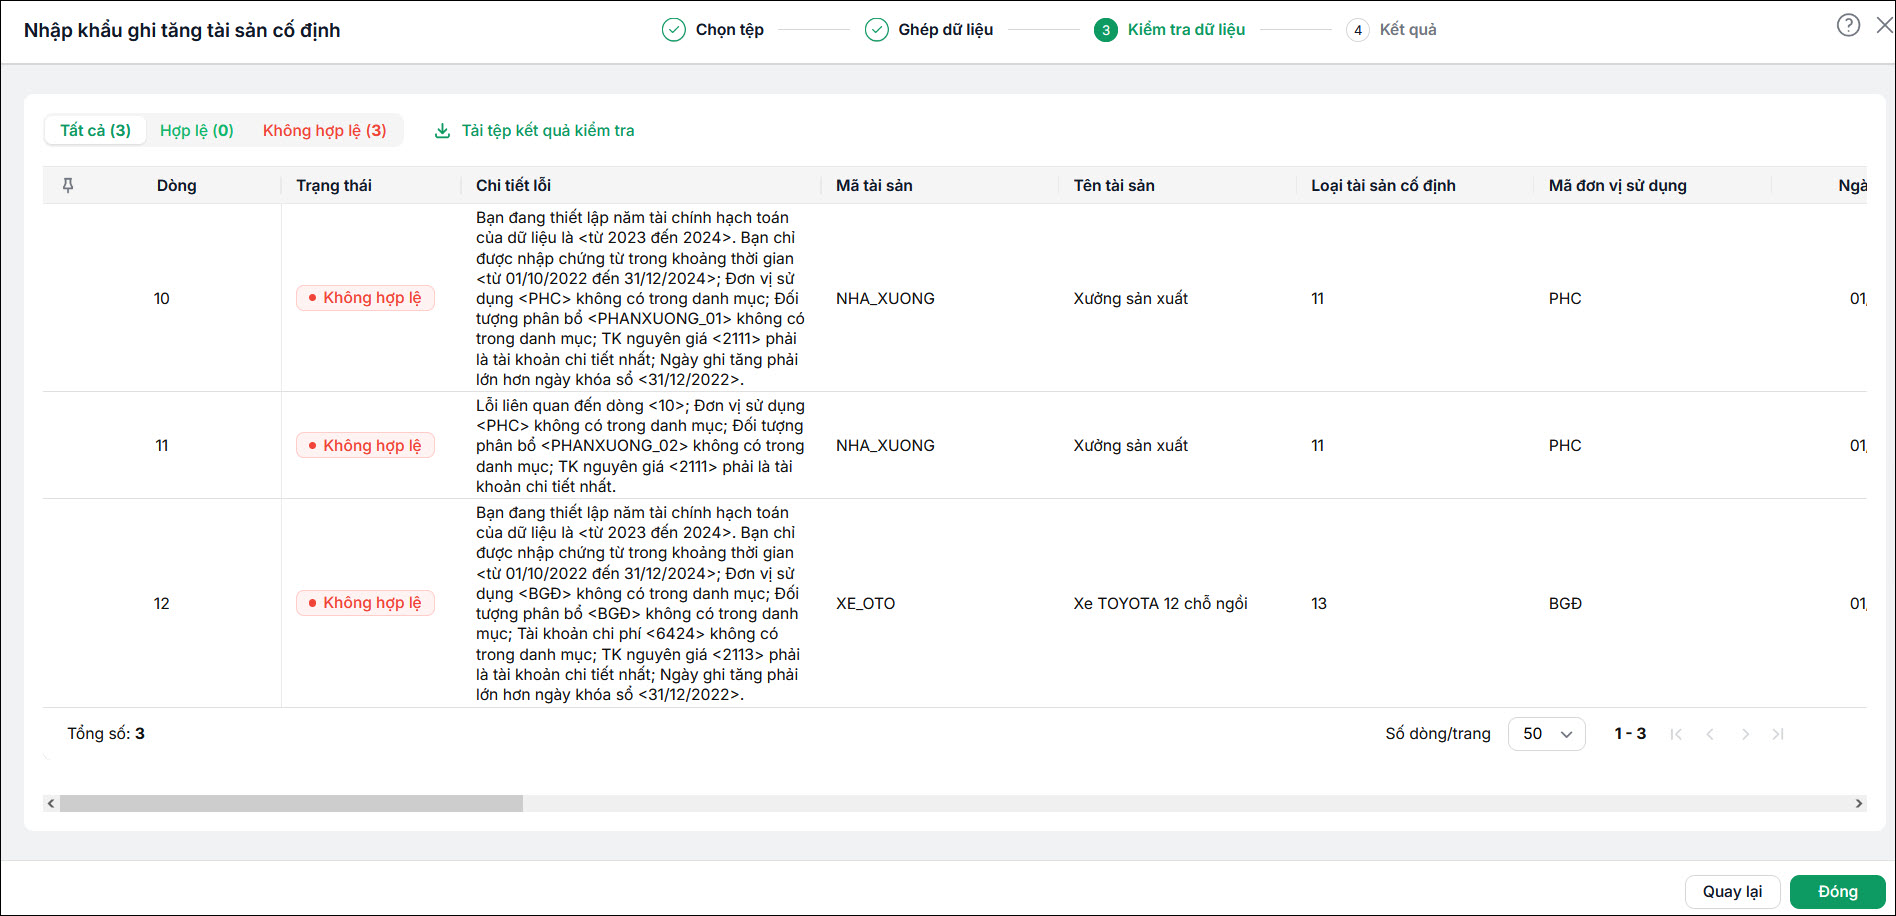
Task: Click Xưởng sản xuất name in row 10
Action: (1131, 299)
